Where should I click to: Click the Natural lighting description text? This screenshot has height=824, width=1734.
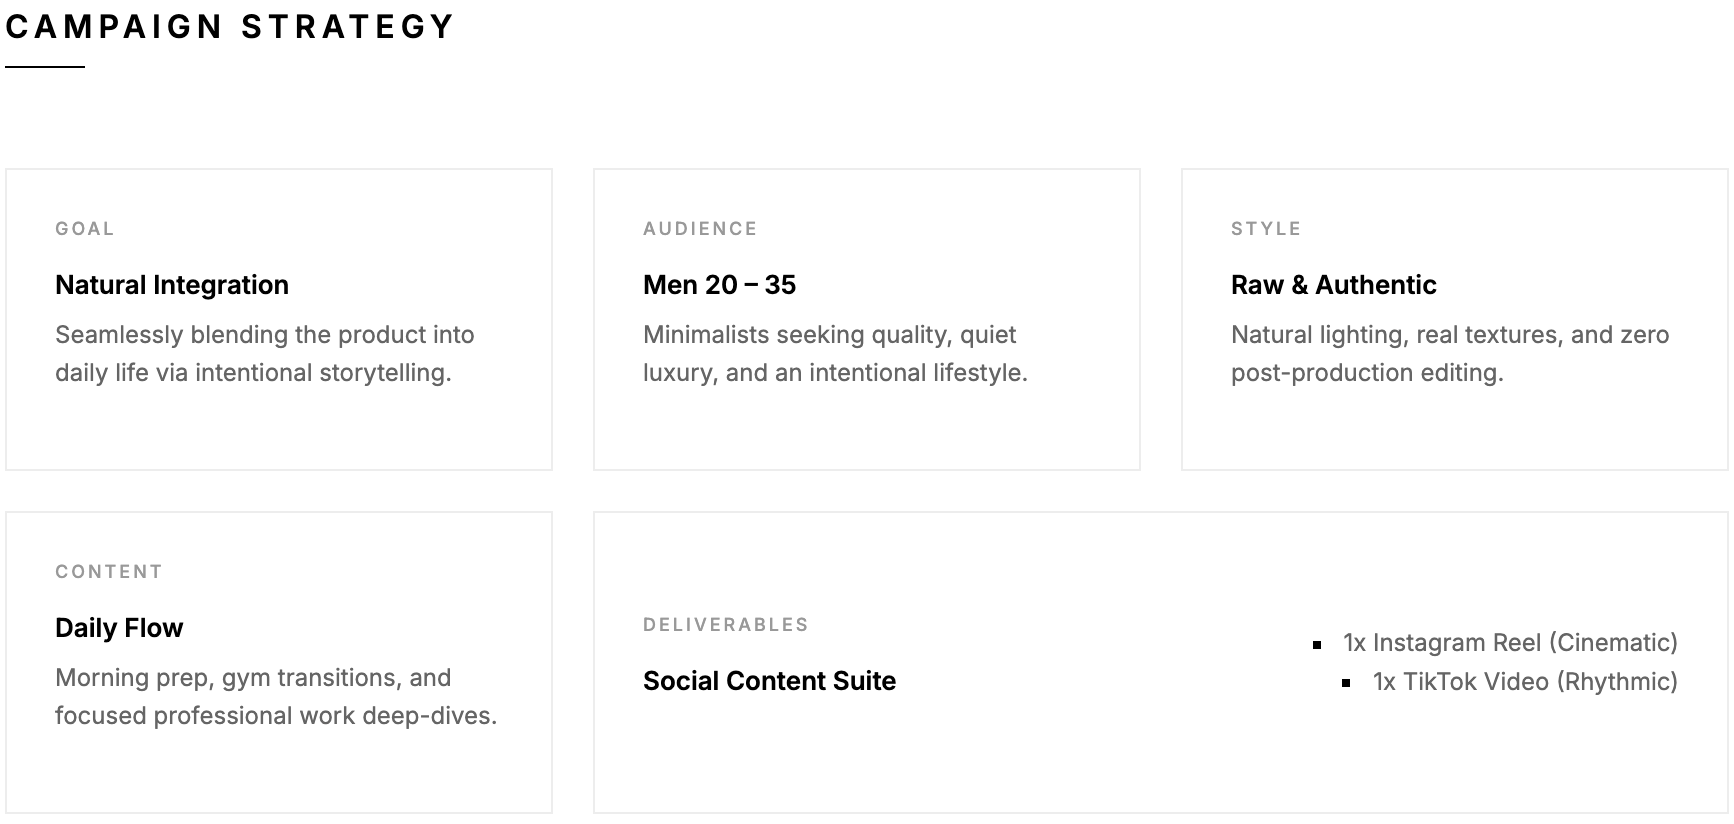pos(1450,353)
